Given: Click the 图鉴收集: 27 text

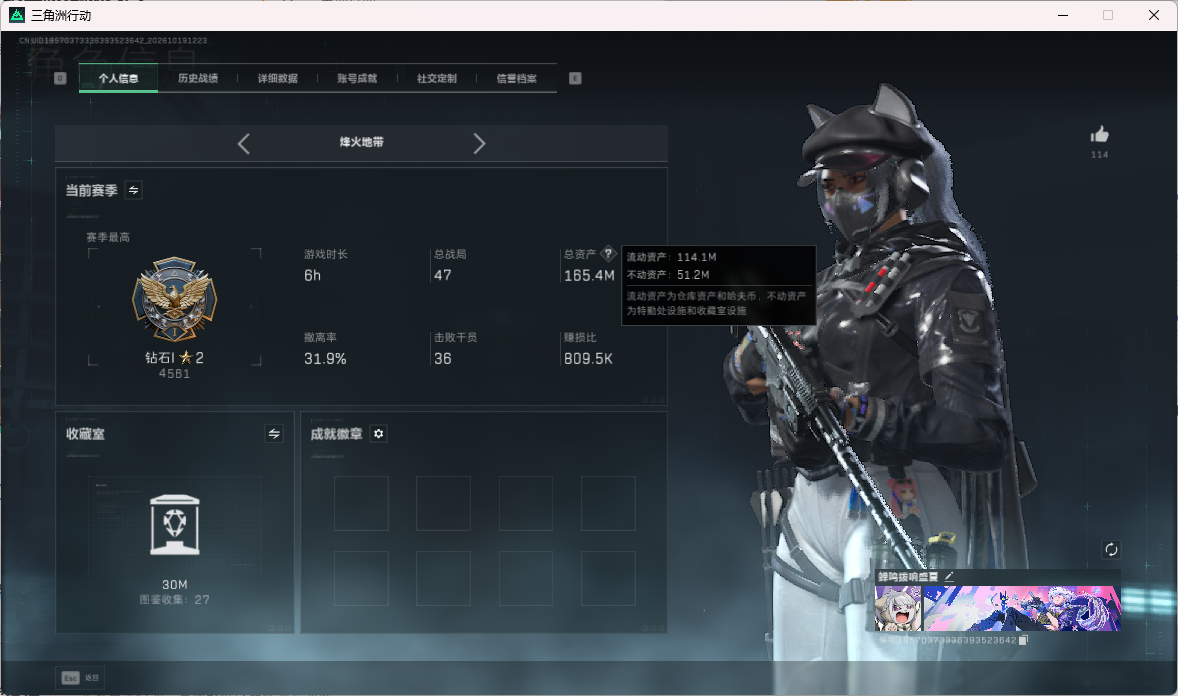Looking at the screenshot, I should click(174, 600).
